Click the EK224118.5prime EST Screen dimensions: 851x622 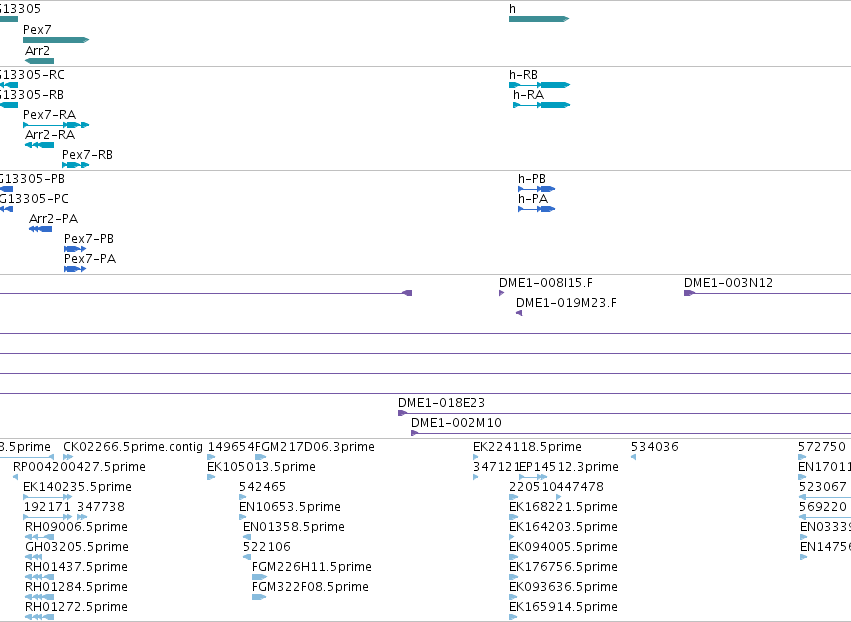click(476, 457)
